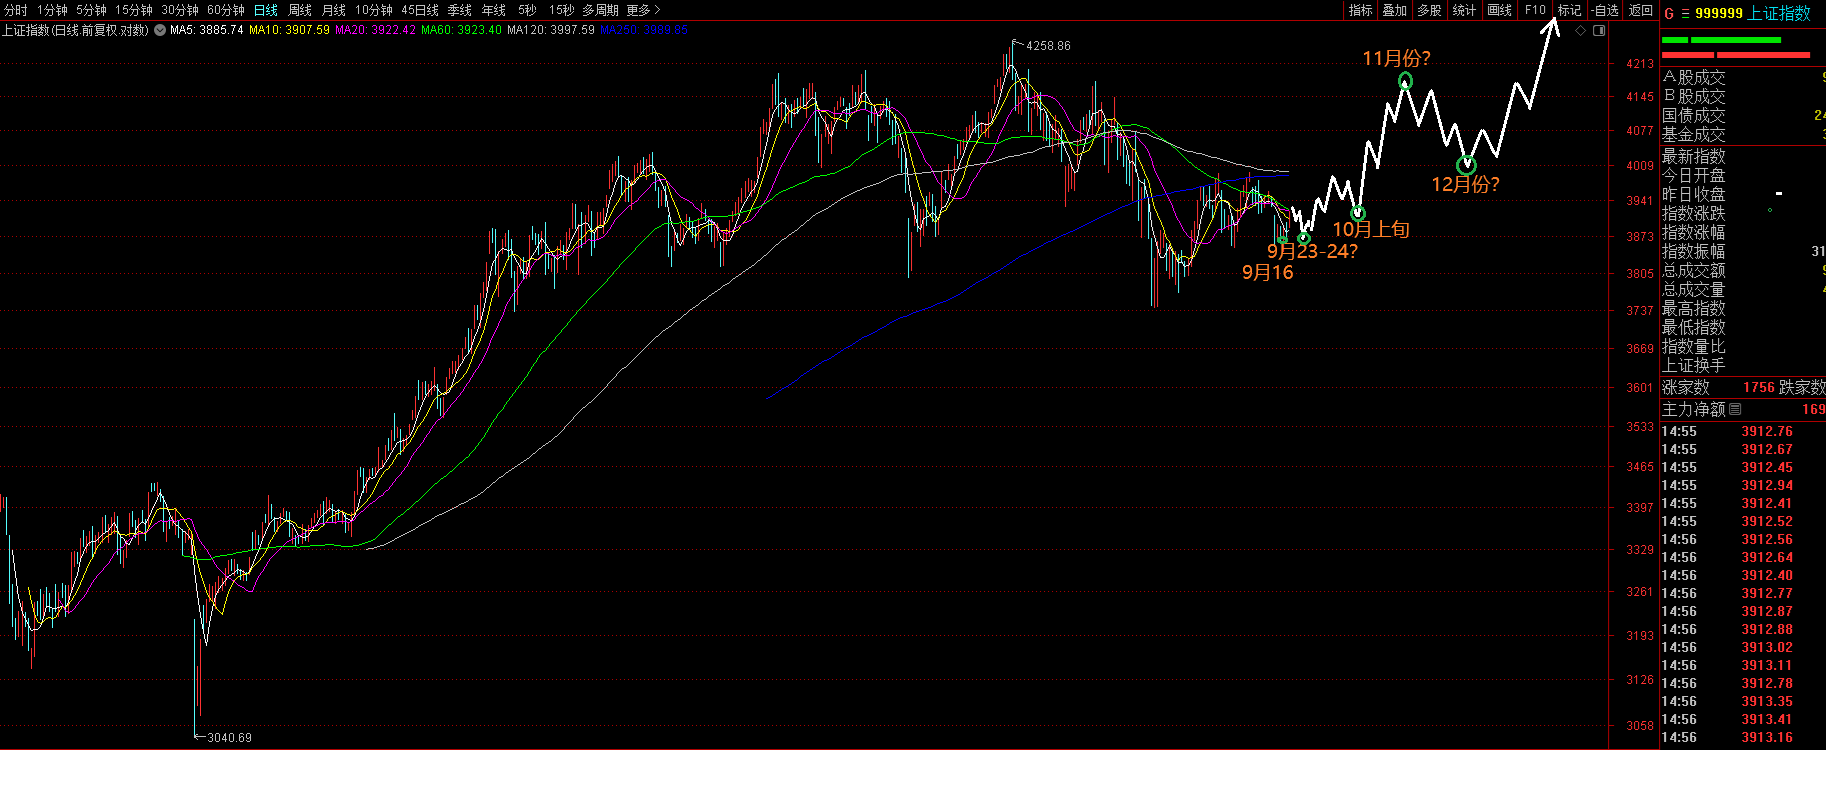The width and height of the screenshot is (1834, 796).
Task: Click the 返回 back button
Action: [1641, 10]
